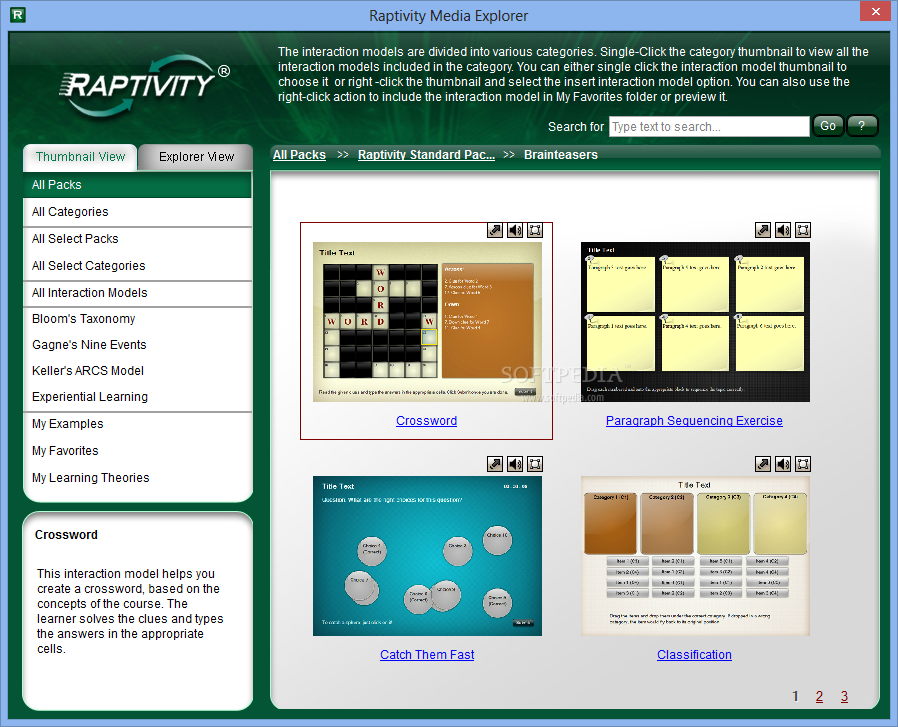Select the Catch Them Fast thumbnail
Screen dimensions: 898x727
click(x=427, y=556)
